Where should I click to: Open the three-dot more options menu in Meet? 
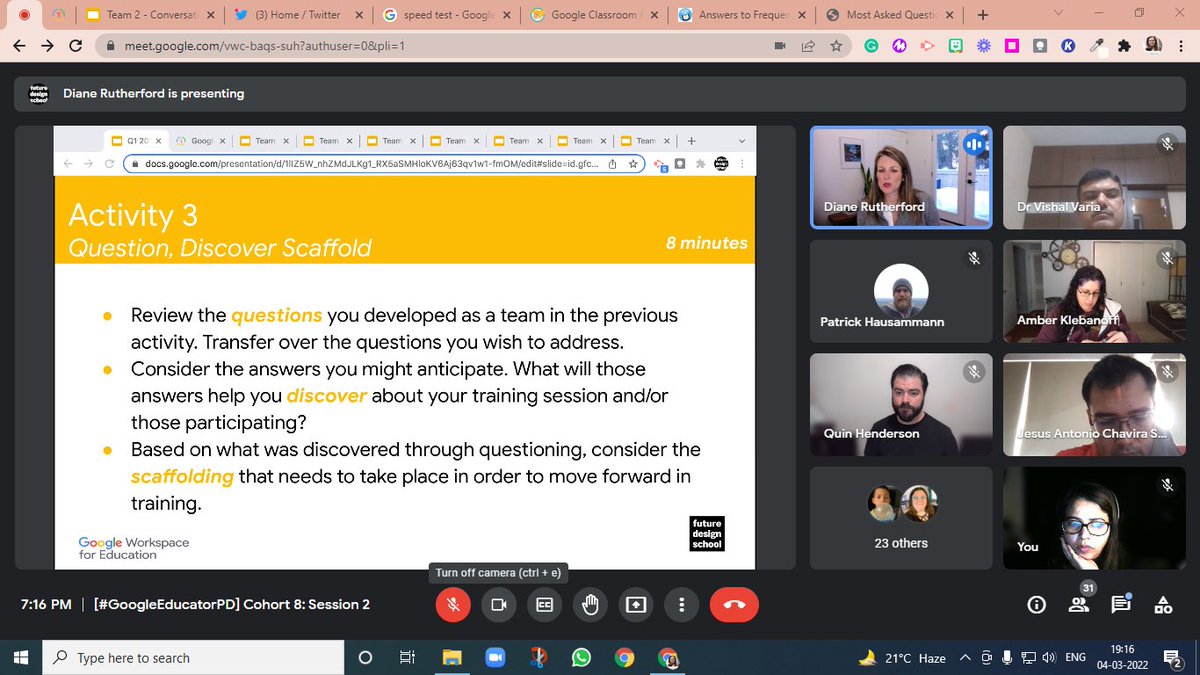[x=681, y=604]
